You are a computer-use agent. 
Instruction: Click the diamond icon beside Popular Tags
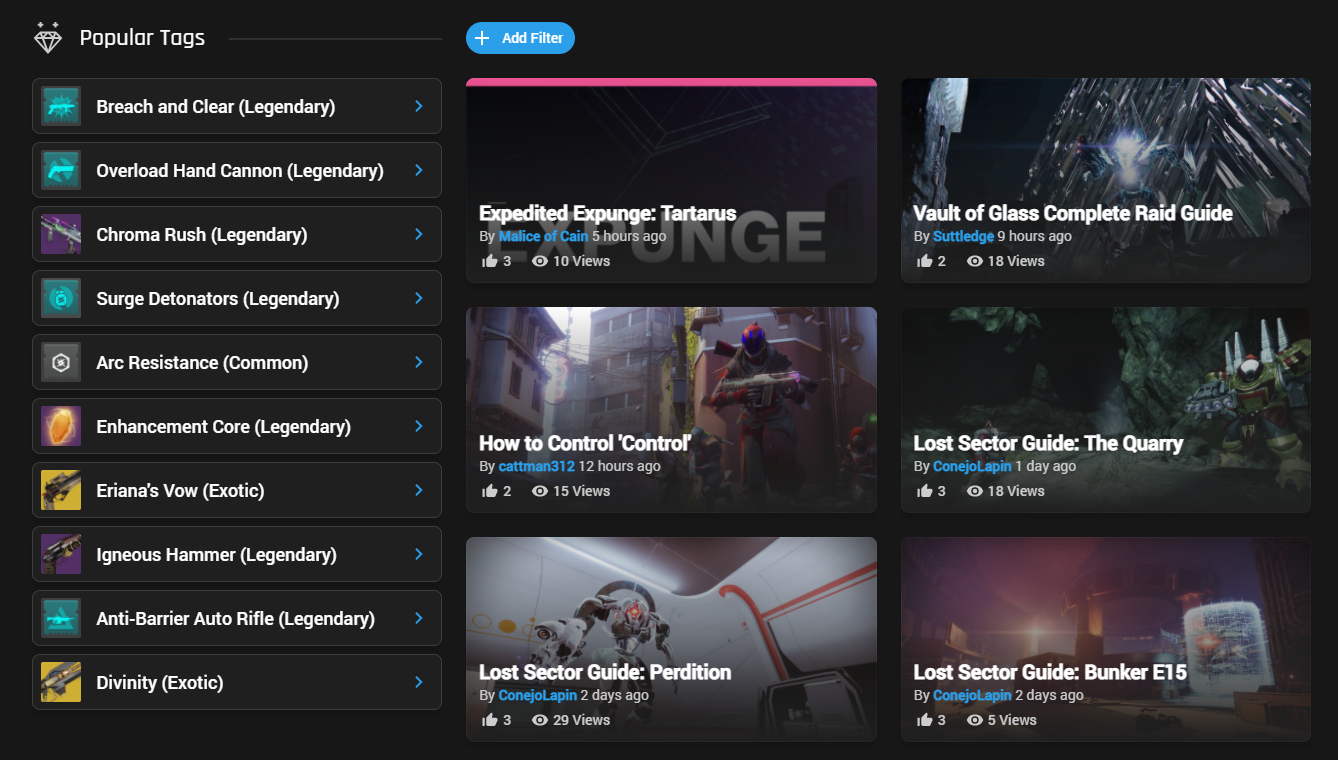(x=48, y=37)
